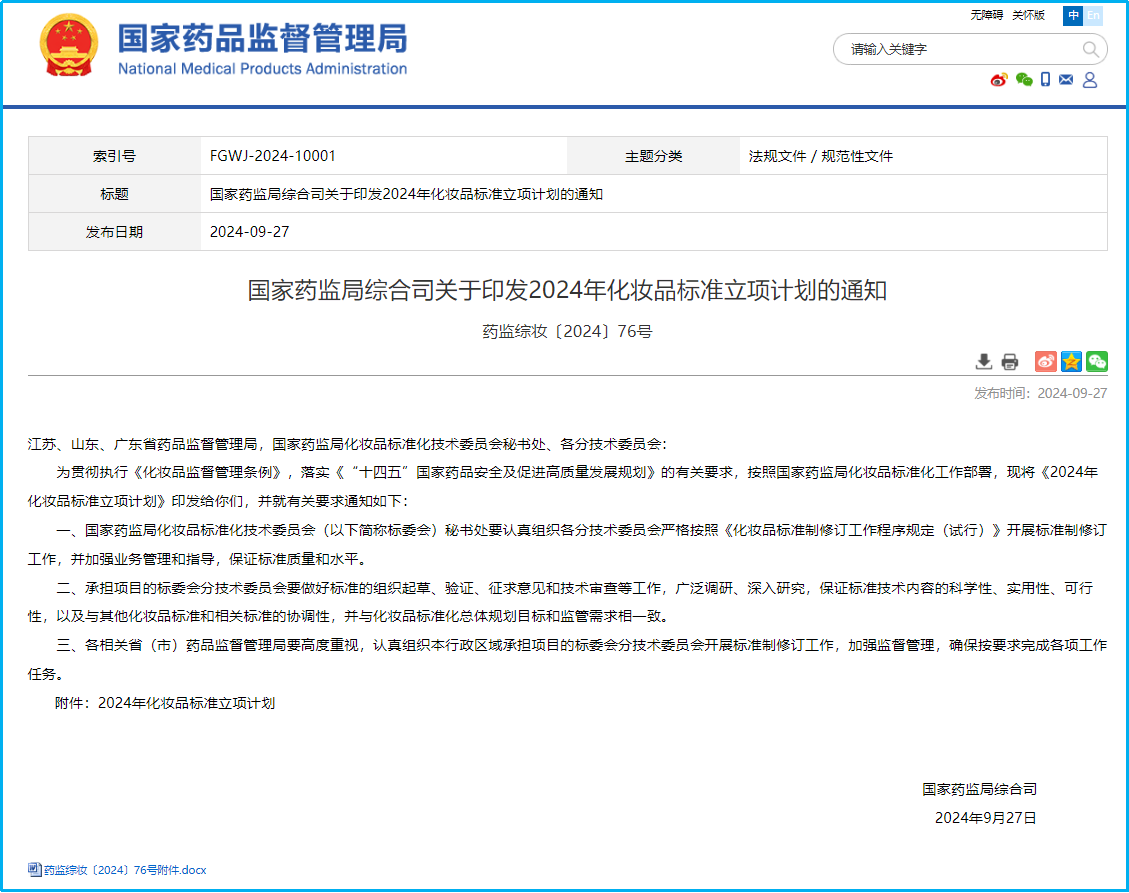1129x893 pixels.
Task: Share to WeChat using green share icon
Action: pyautogui.click(x=1097, y=362)
